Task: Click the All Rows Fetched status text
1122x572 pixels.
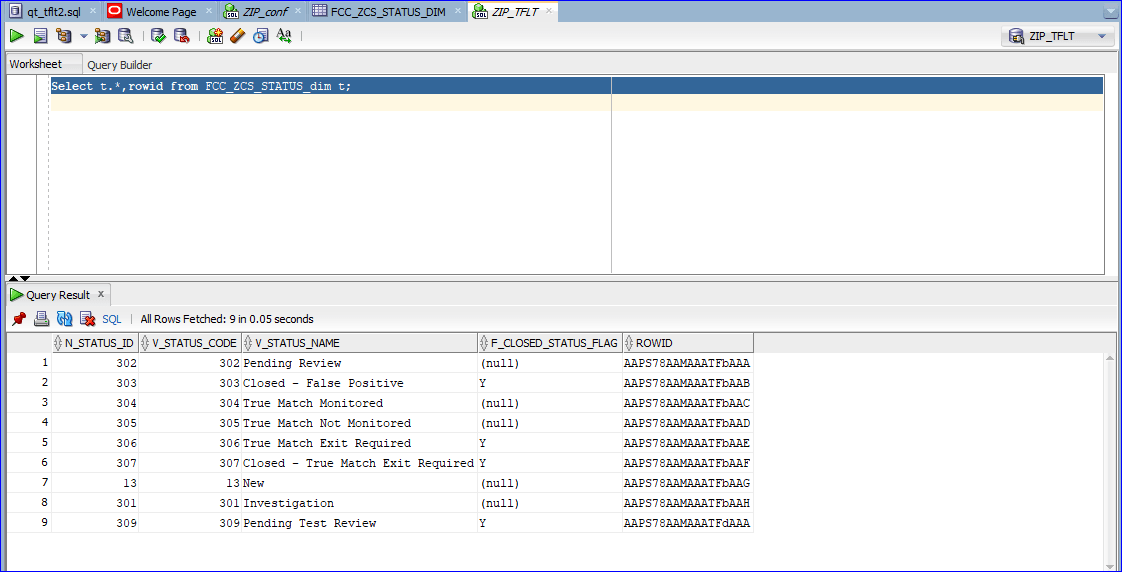Action: tap(227, 319)
